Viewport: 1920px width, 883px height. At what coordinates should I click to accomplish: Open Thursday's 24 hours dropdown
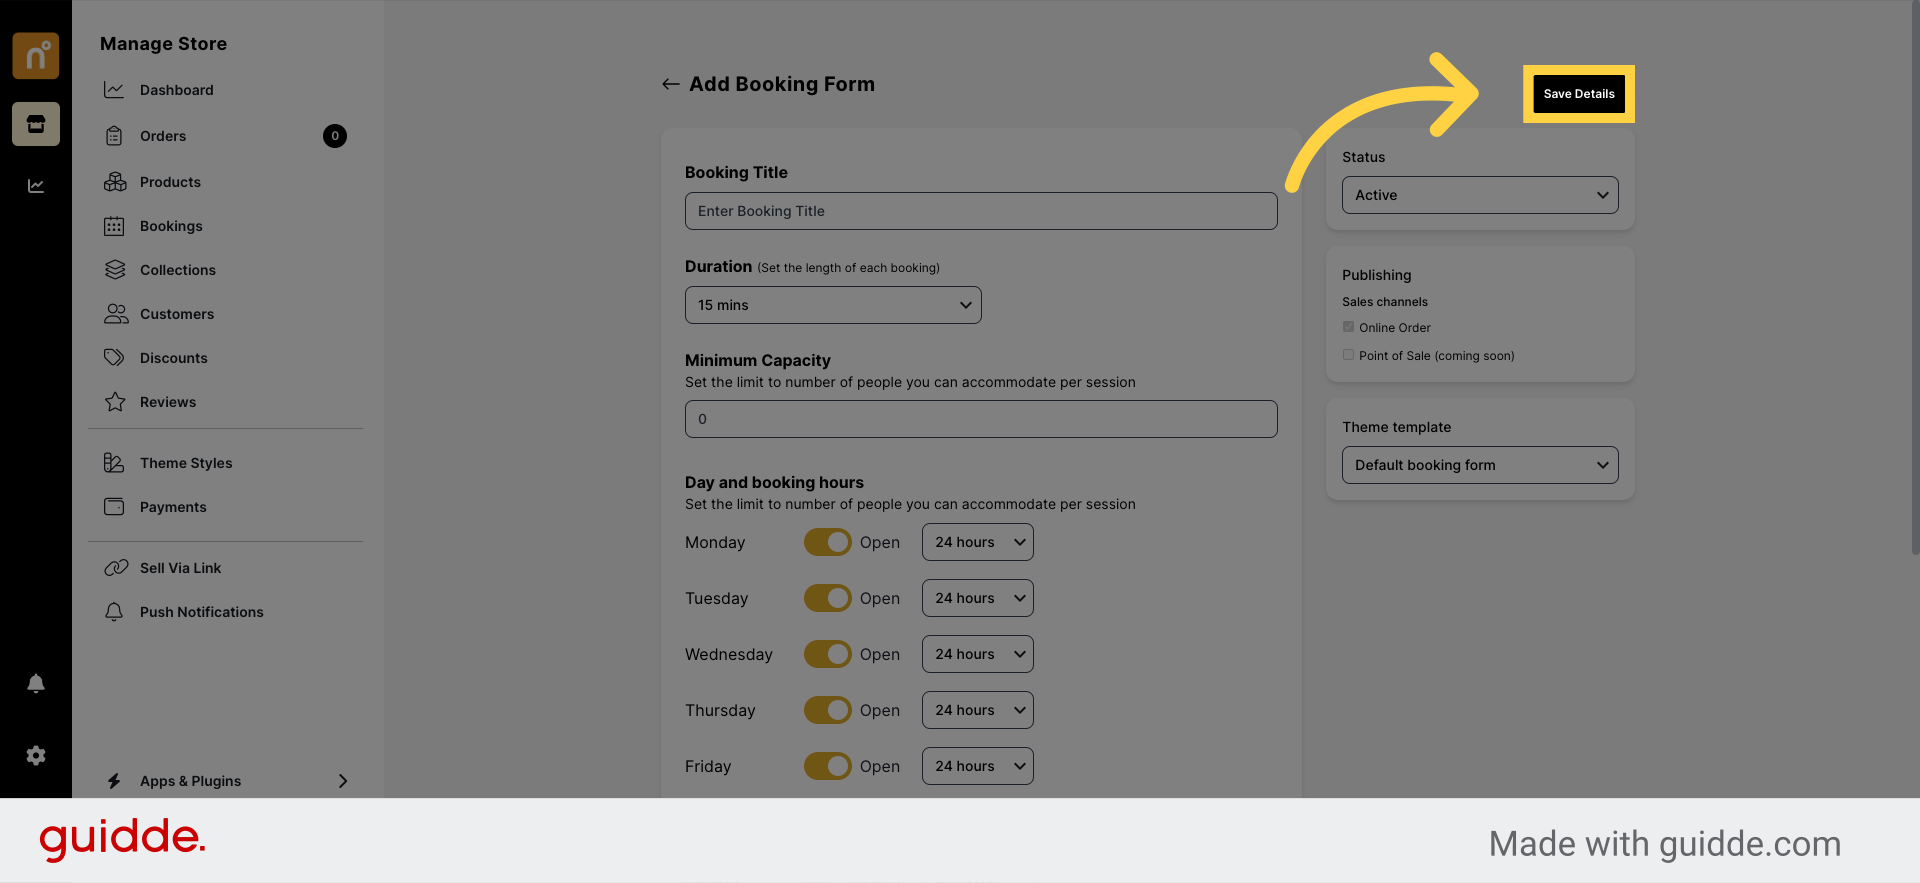click(x=978, y=710)
